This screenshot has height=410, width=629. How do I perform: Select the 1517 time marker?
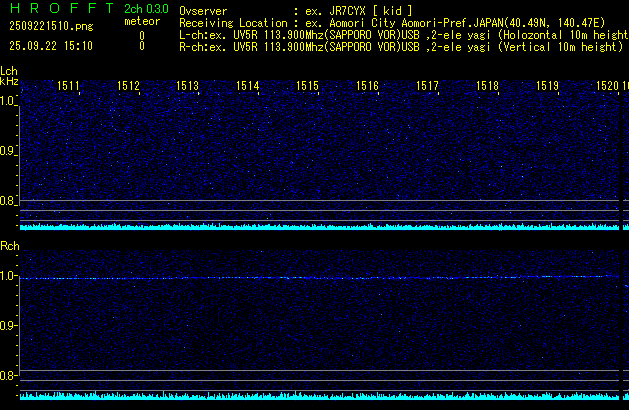[427, 87]
